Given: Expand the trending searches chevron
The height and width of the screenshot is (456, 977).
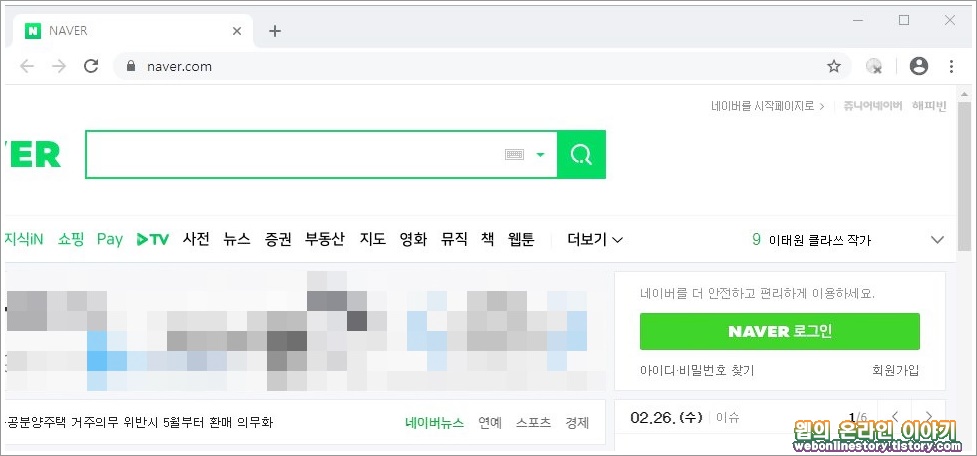Looking at the screenshot, I should tap(937, 240).
